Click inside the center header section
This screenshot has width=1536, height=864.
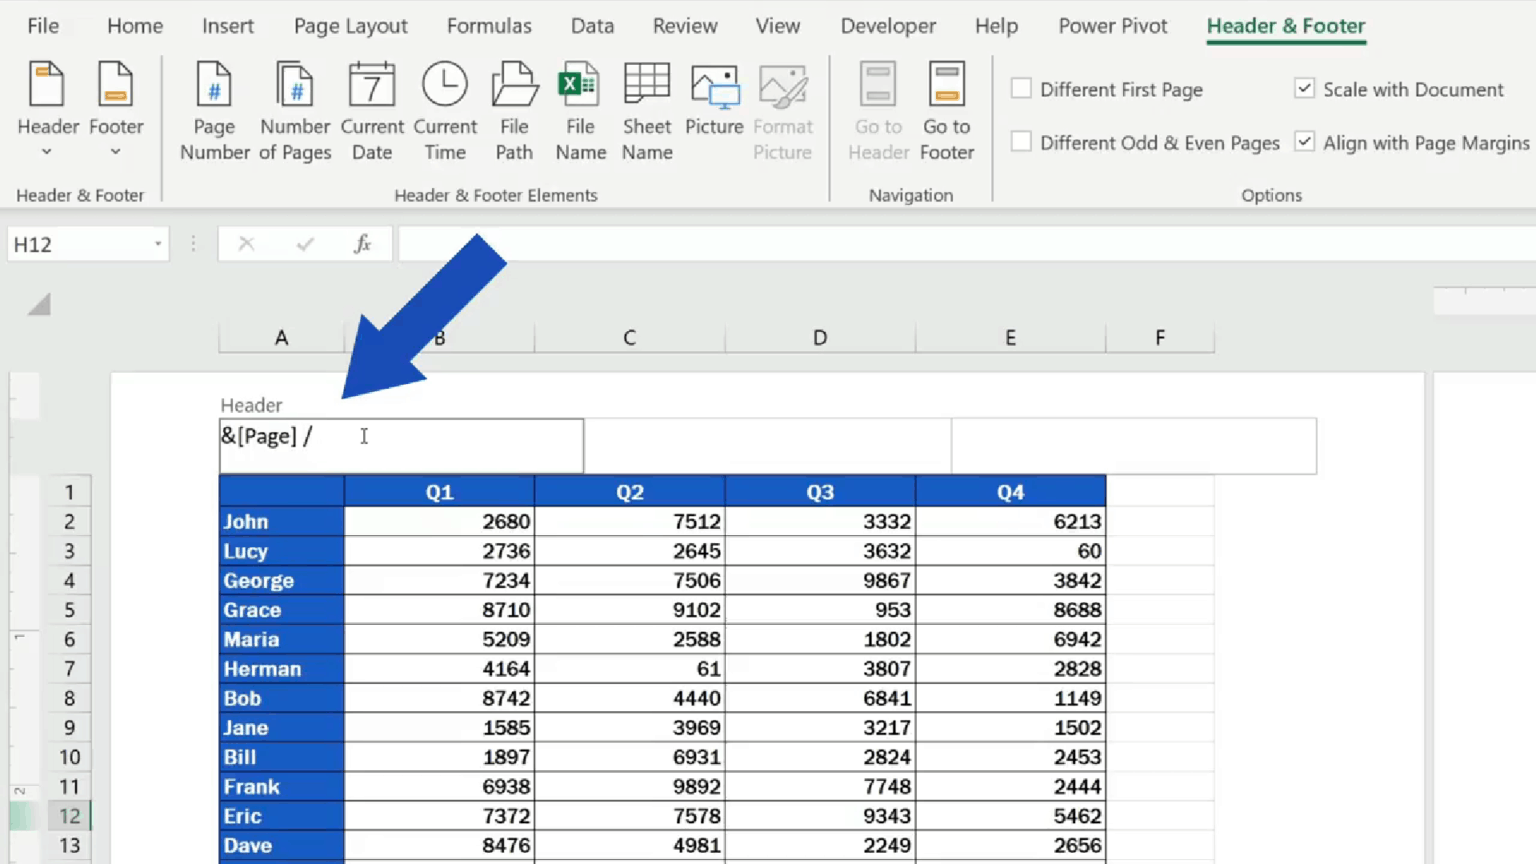click(x=766, y=445)
